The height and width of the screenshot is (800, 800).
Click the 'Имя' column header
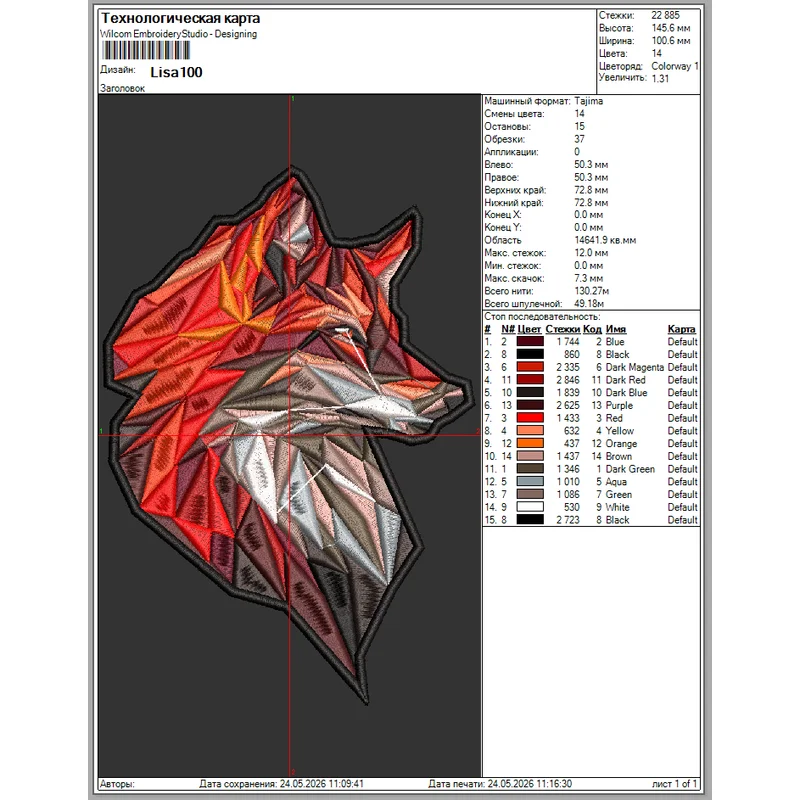click(615, 329)
